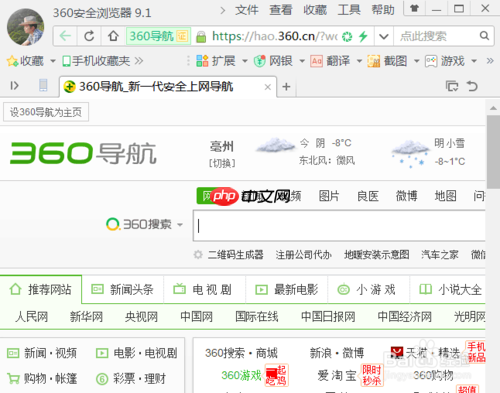Click the green lightning speed-mode icon
Screen dimensions: 500x393
point(363,36)
